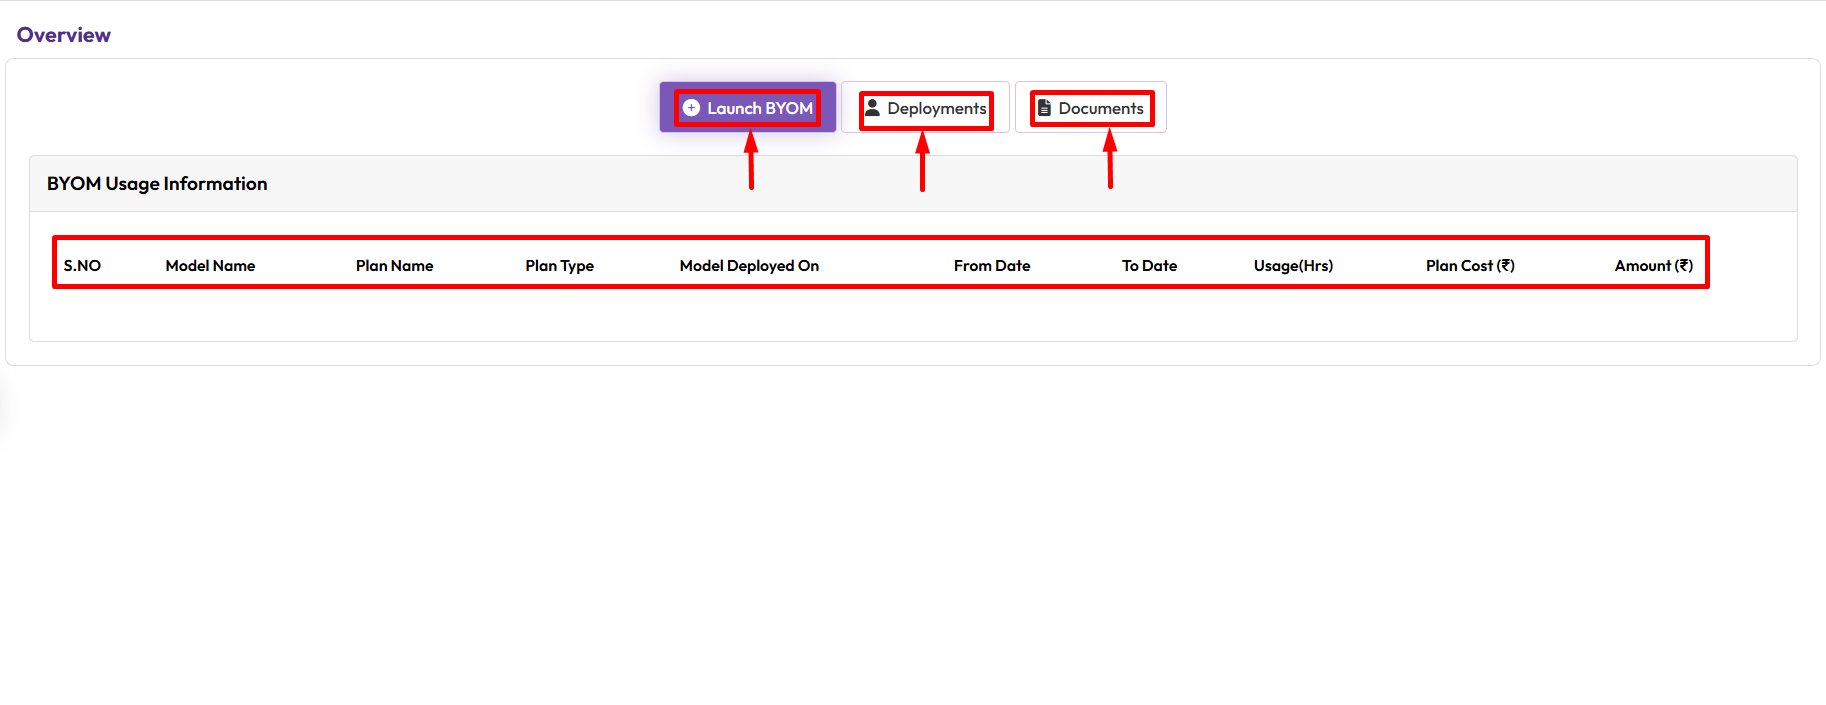Click the To Date column header
The height and width of the screenshot is (705, 1826).
click(1149, 266)
